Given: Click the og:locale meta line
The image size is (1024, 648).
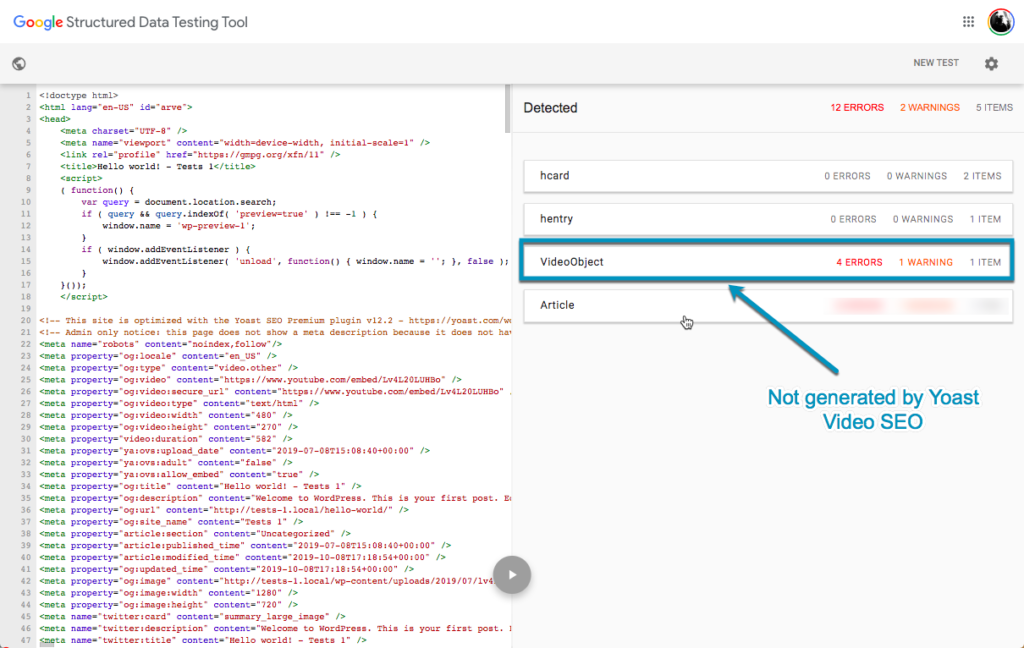Looking at the screenshot, I should (x=158, y=356).
